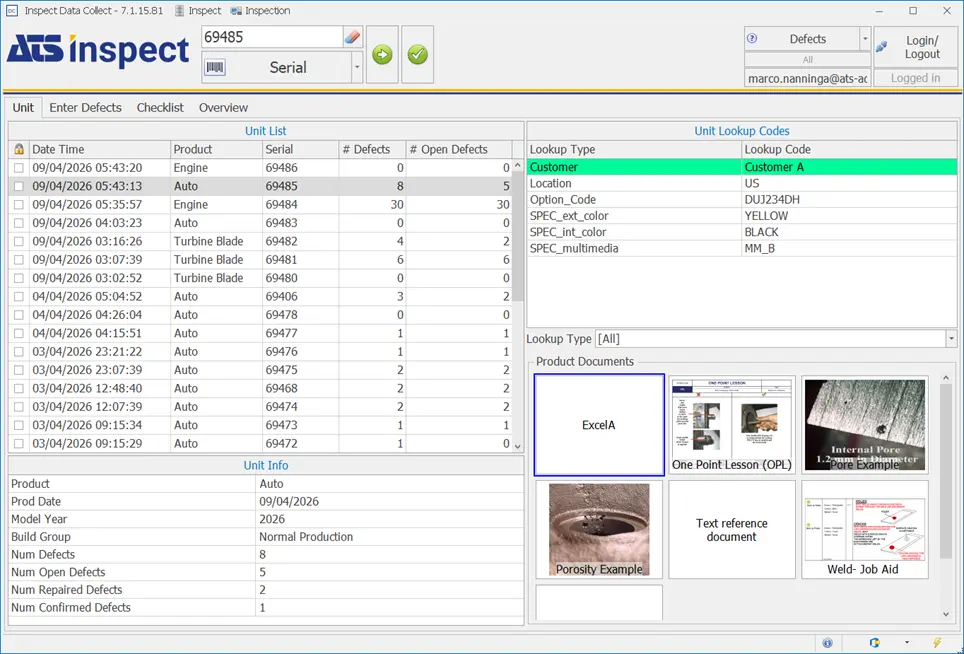The width and height of the screenshot is (964, 654).
Task: Click the green checkmark confirm button
Action: coord(417,55)
